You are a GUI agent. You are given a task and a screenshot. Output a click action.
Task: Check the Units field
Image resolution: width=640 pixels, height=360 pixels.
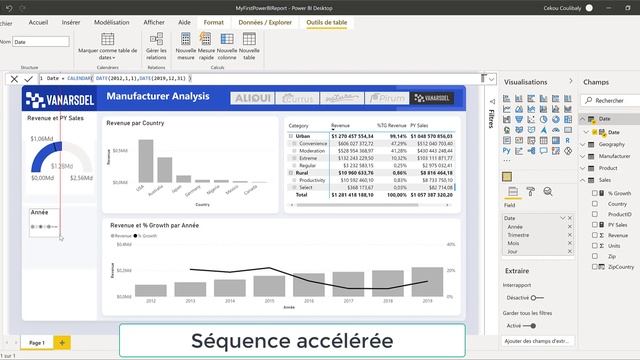(595, 246)
